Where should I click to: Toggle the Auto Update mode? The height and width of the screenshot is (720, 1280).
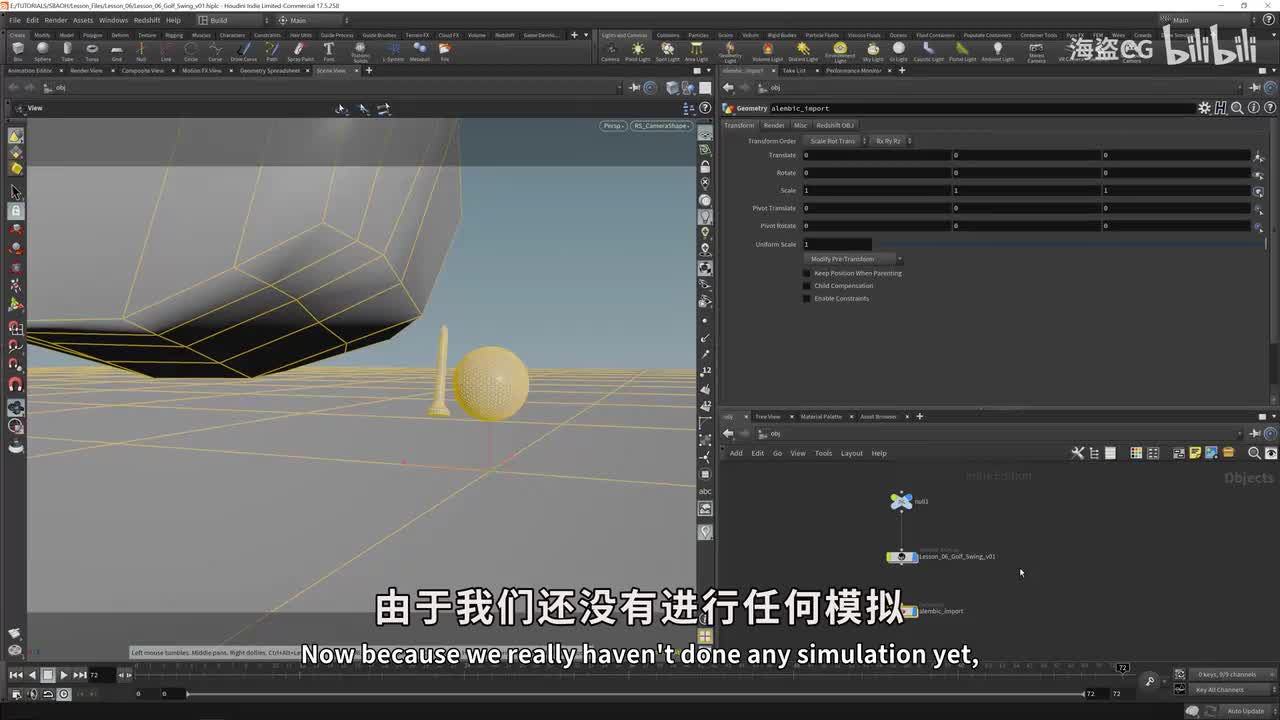pyautogui.click(x=1245, y=711)
